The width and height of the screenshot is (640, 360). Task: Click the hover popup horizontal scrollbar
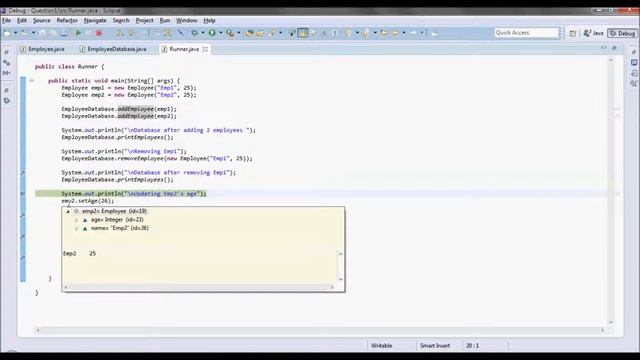click(x=199, y=287)
